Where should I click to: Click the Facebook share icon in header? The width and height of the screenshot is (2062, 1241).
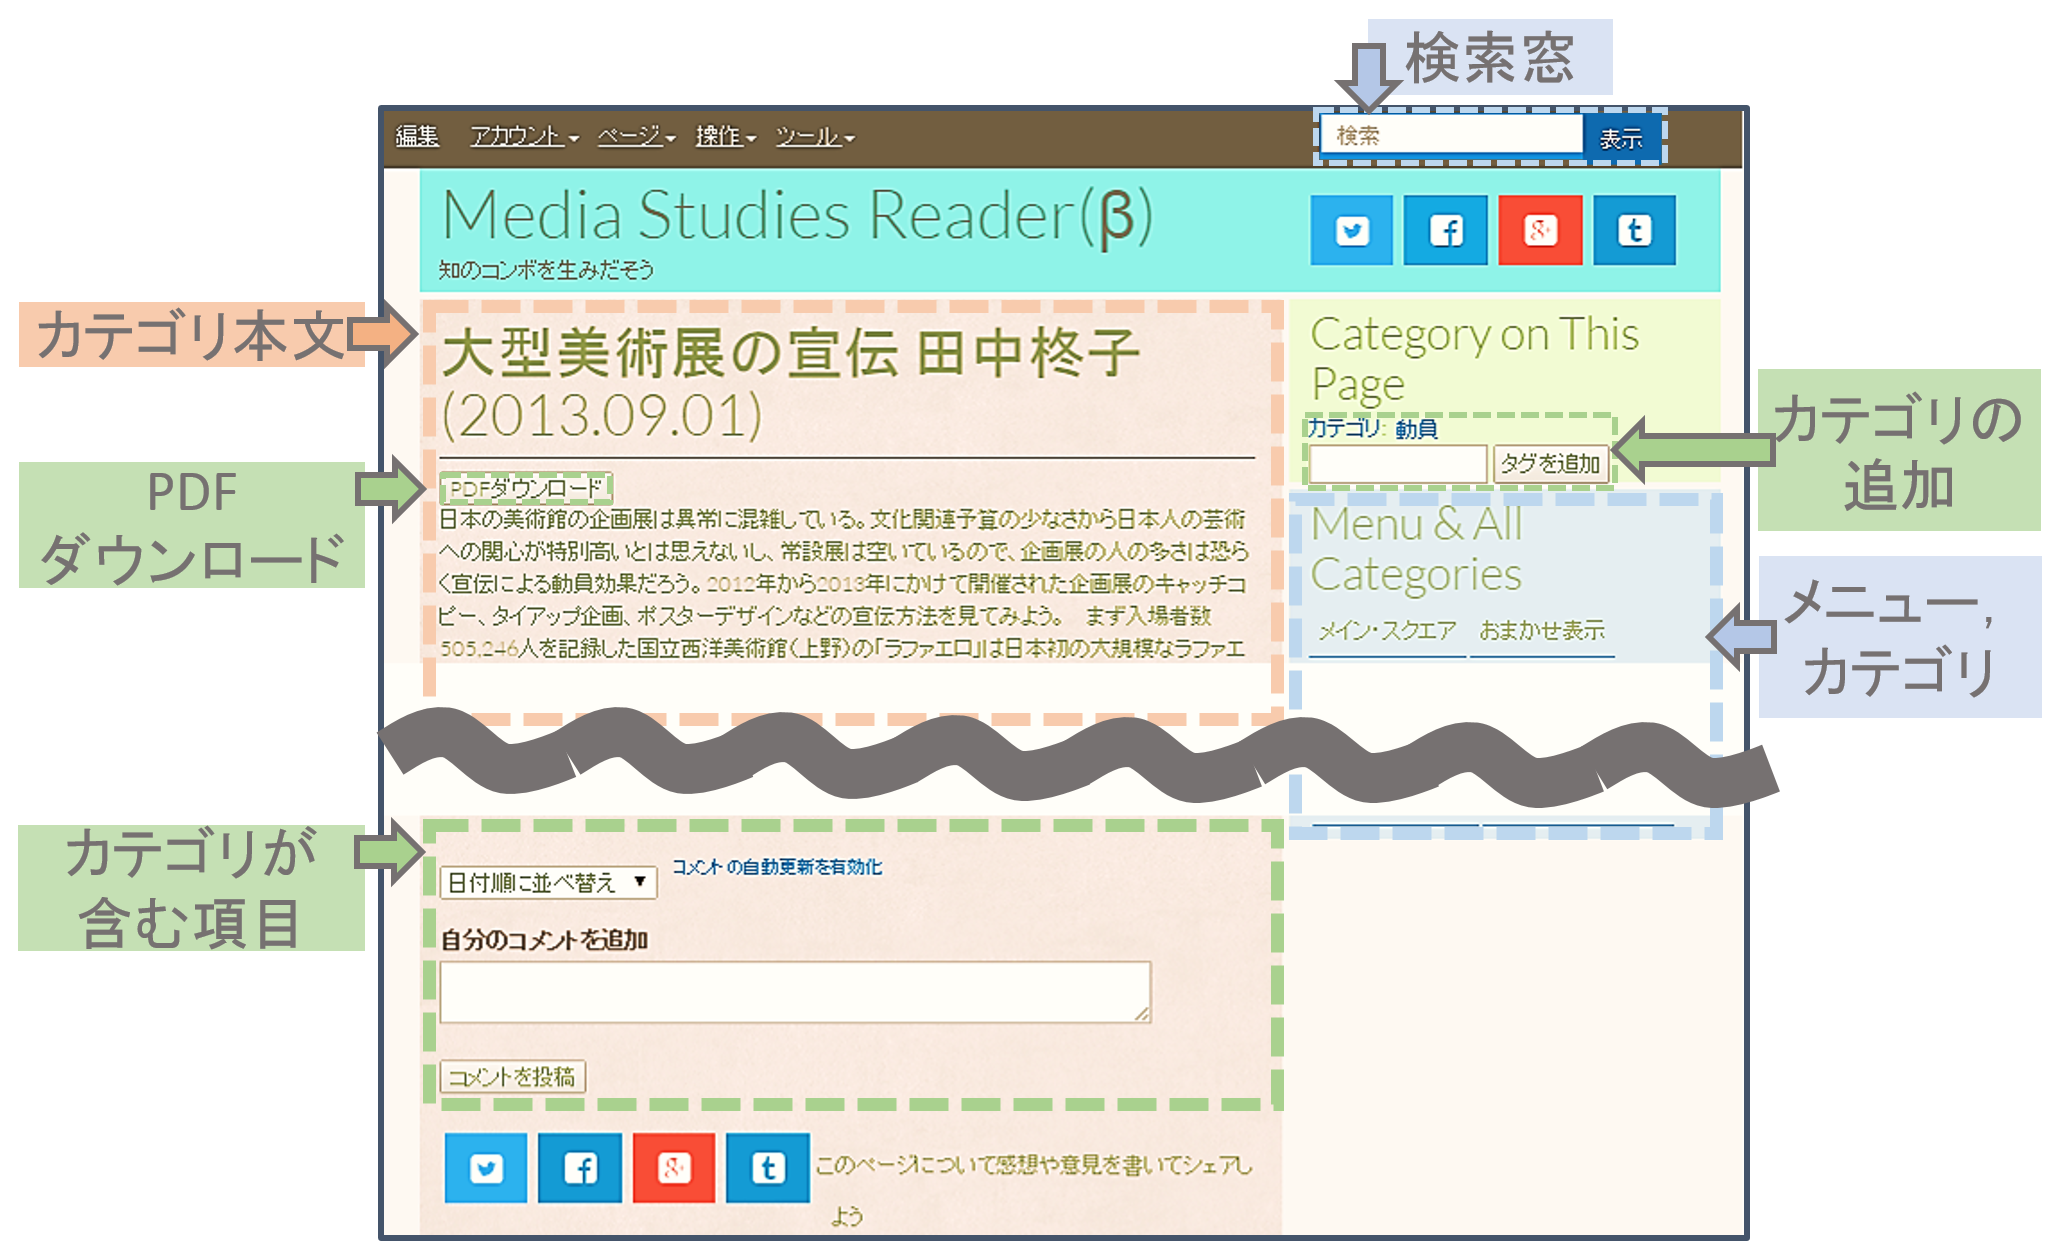point(1445,230)
